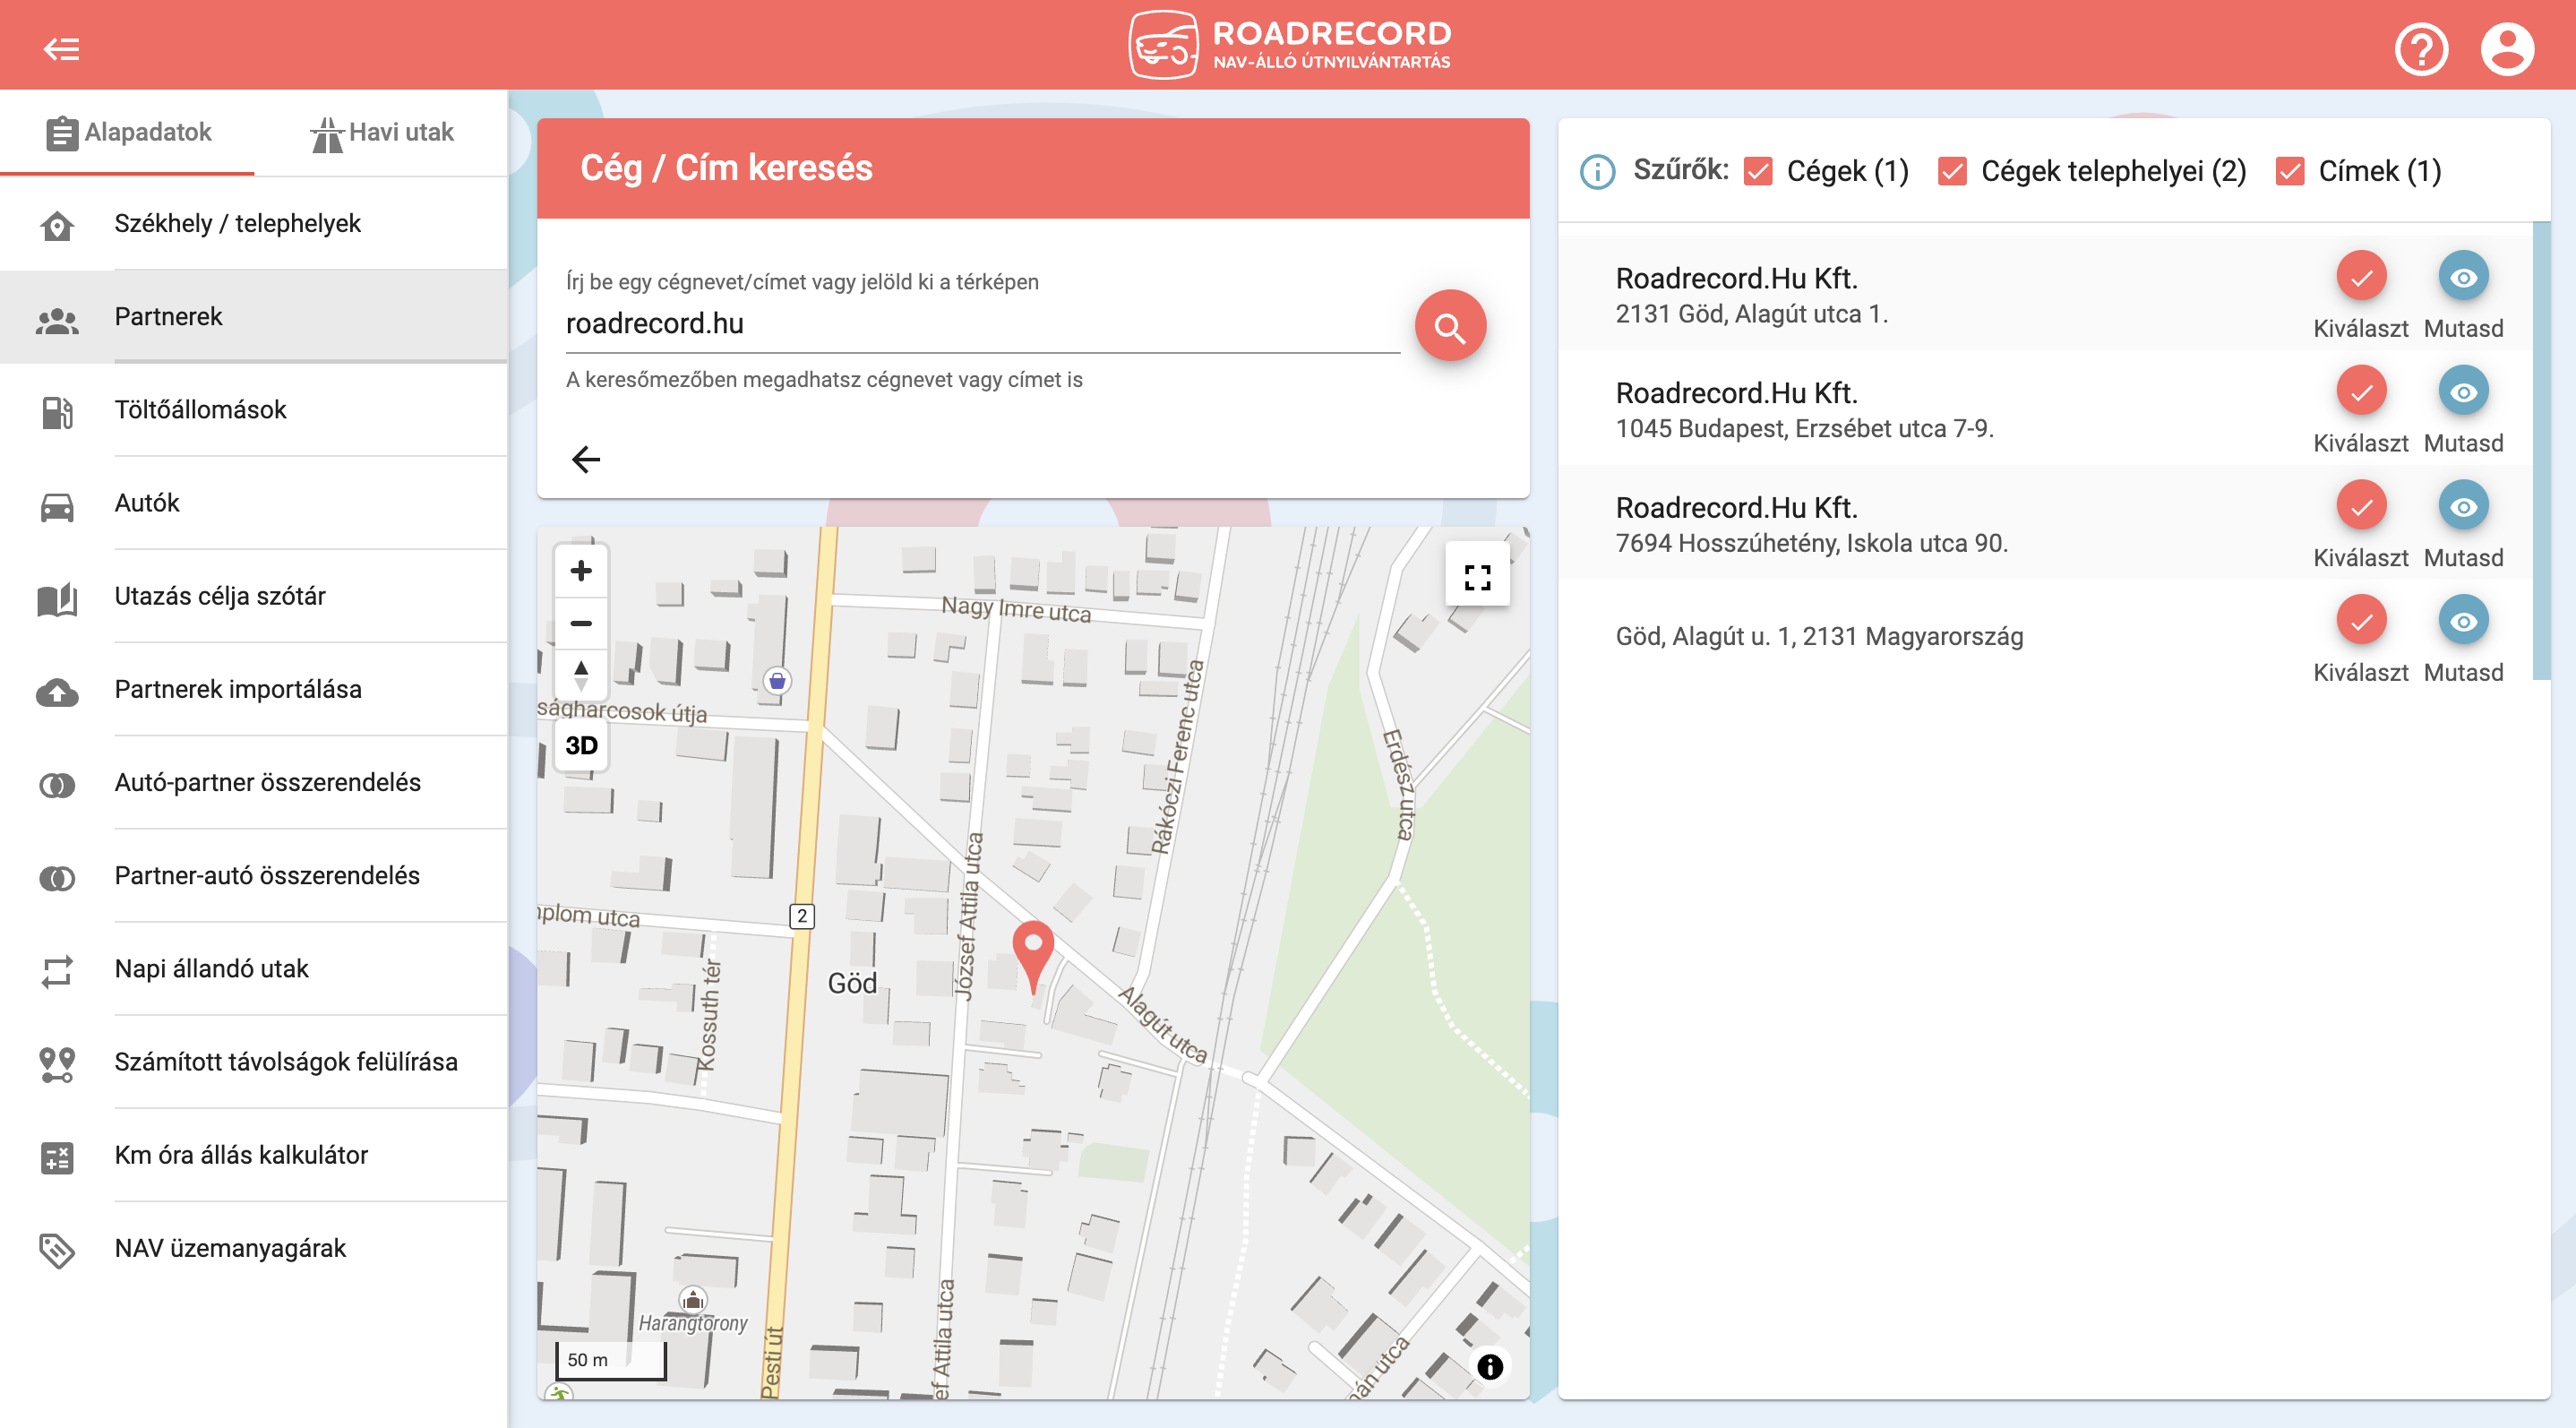Click the home pin icon beside Székhely
The width and height of the screenshot is (2576, 1428).
57,226
